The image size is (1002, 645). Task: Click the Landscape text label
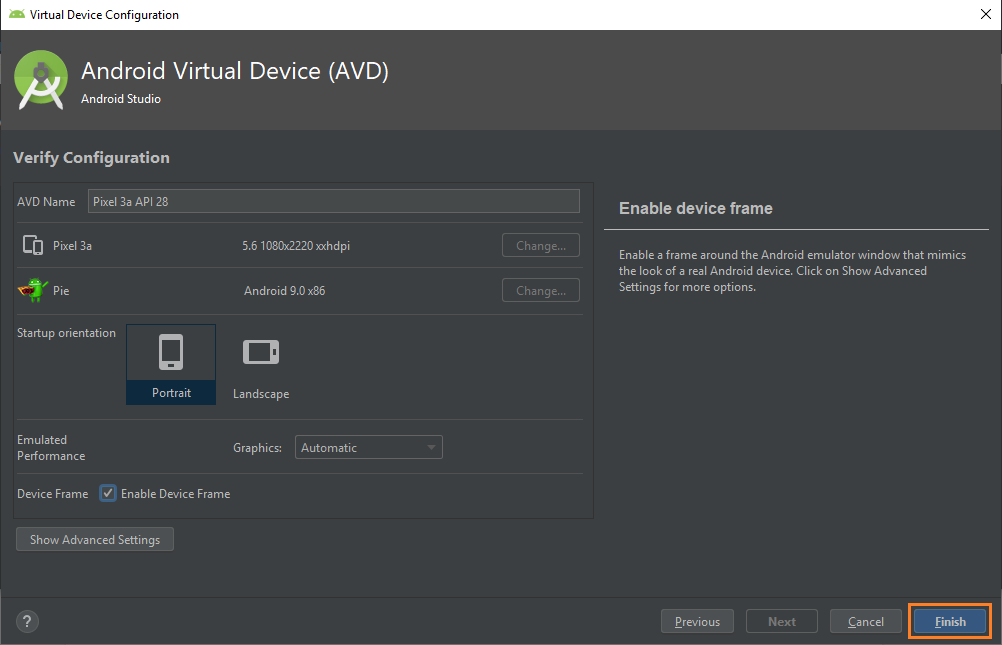point(261,394)
